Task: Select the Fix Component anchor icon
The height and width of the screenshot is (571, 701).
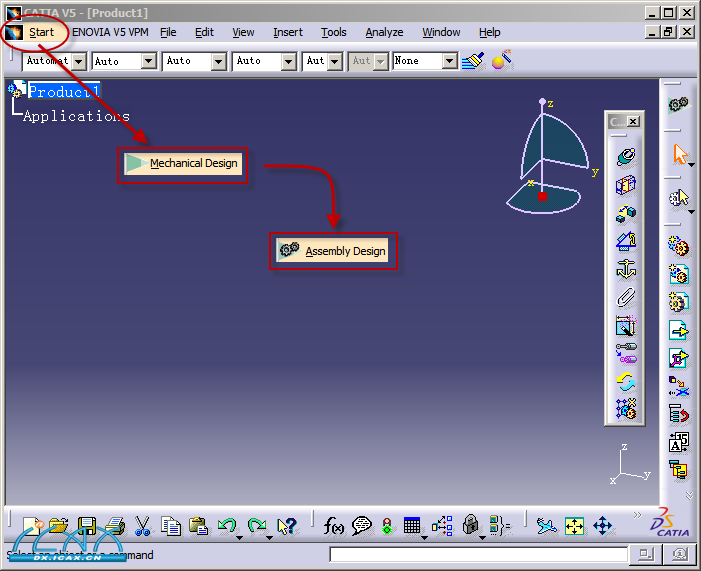Action: pos(626,268)
